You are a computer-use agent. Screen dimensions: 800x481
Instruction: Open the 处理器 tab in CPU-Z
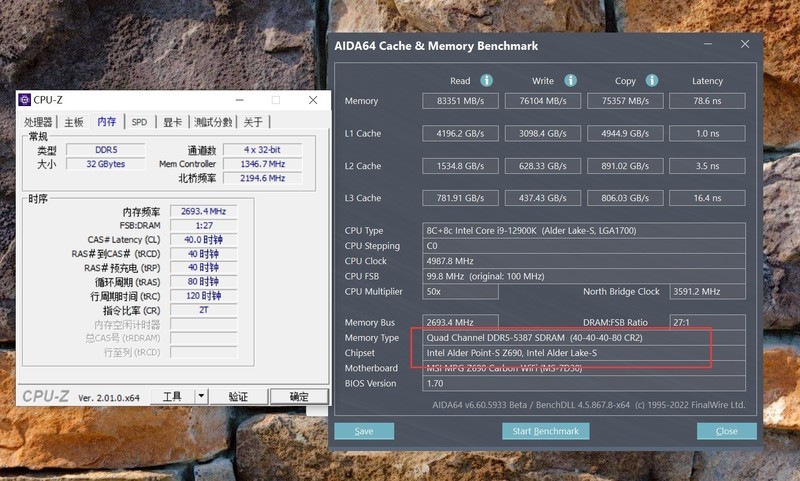coord(38,122)
